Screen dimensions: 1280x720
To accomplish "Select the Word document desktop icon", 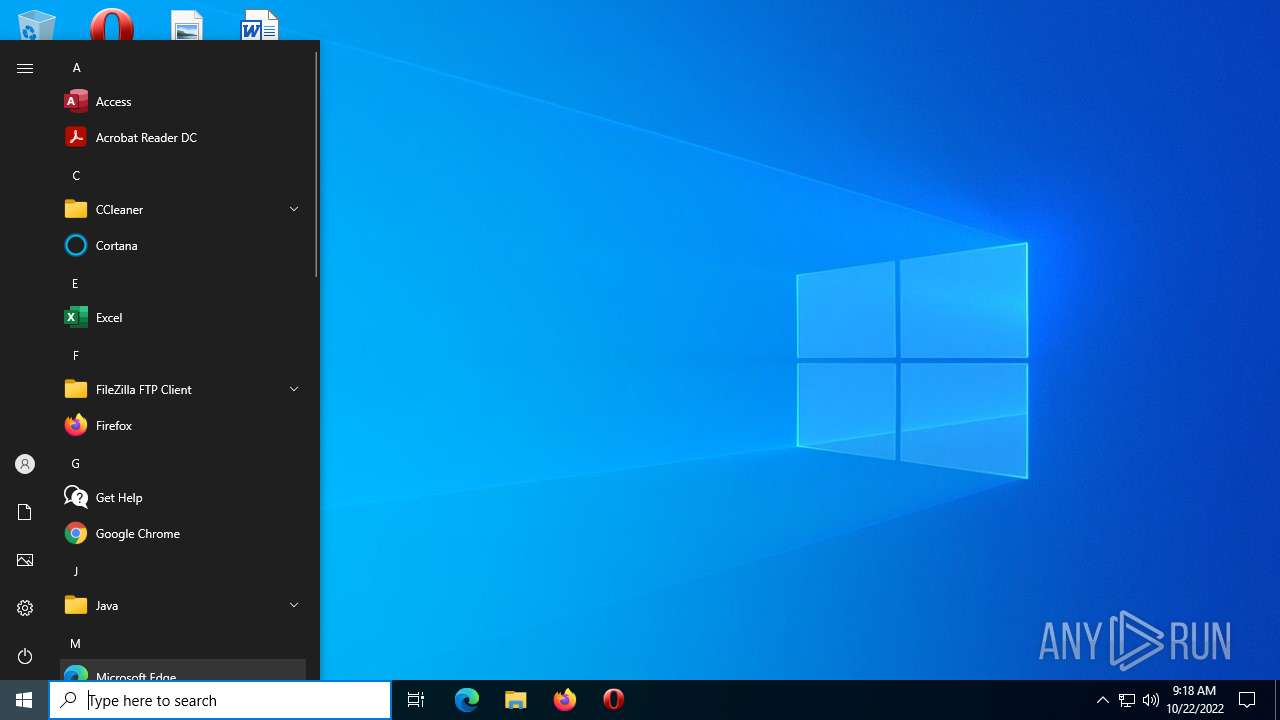I will (x=259, y=25).
